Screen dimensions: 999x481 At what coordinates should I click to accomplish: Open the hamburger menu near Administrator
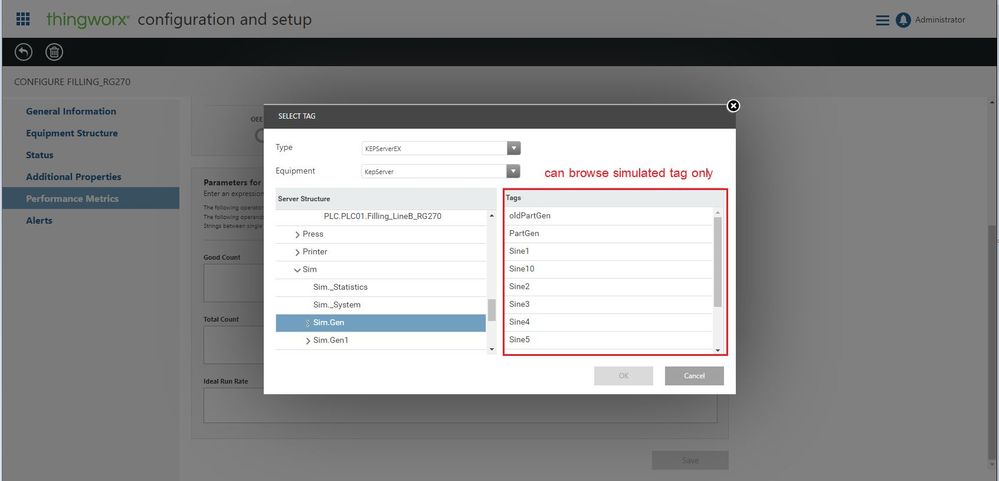click(882, 20)
